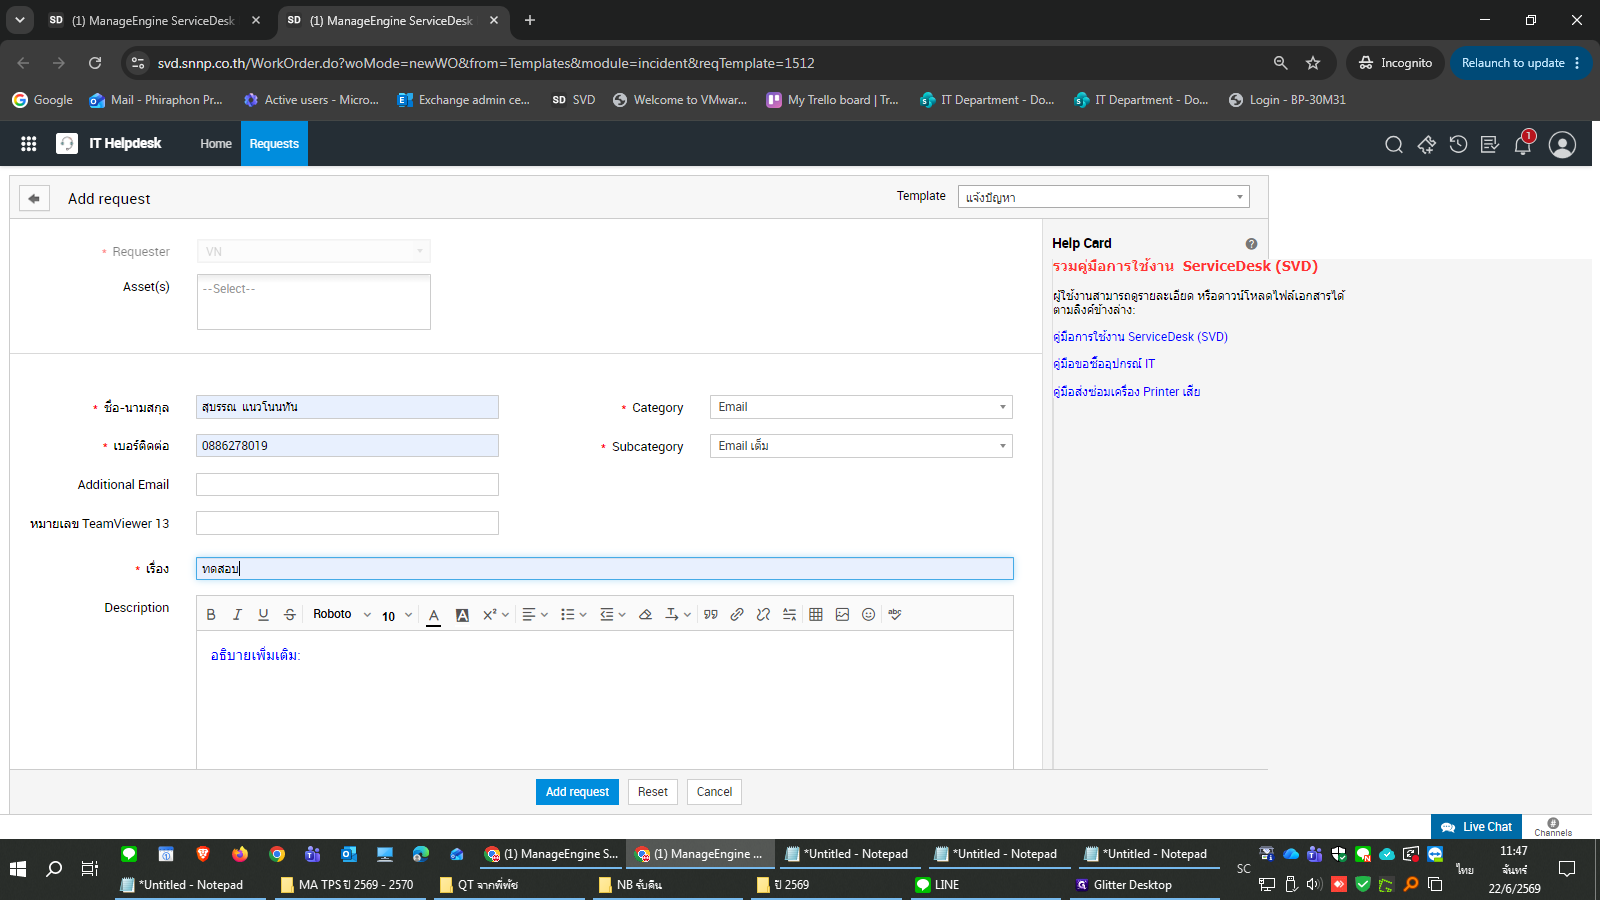This screenshot has height=900, width=1600.
Task: Click the back arrow beside Add request
Action: [34, 199]
